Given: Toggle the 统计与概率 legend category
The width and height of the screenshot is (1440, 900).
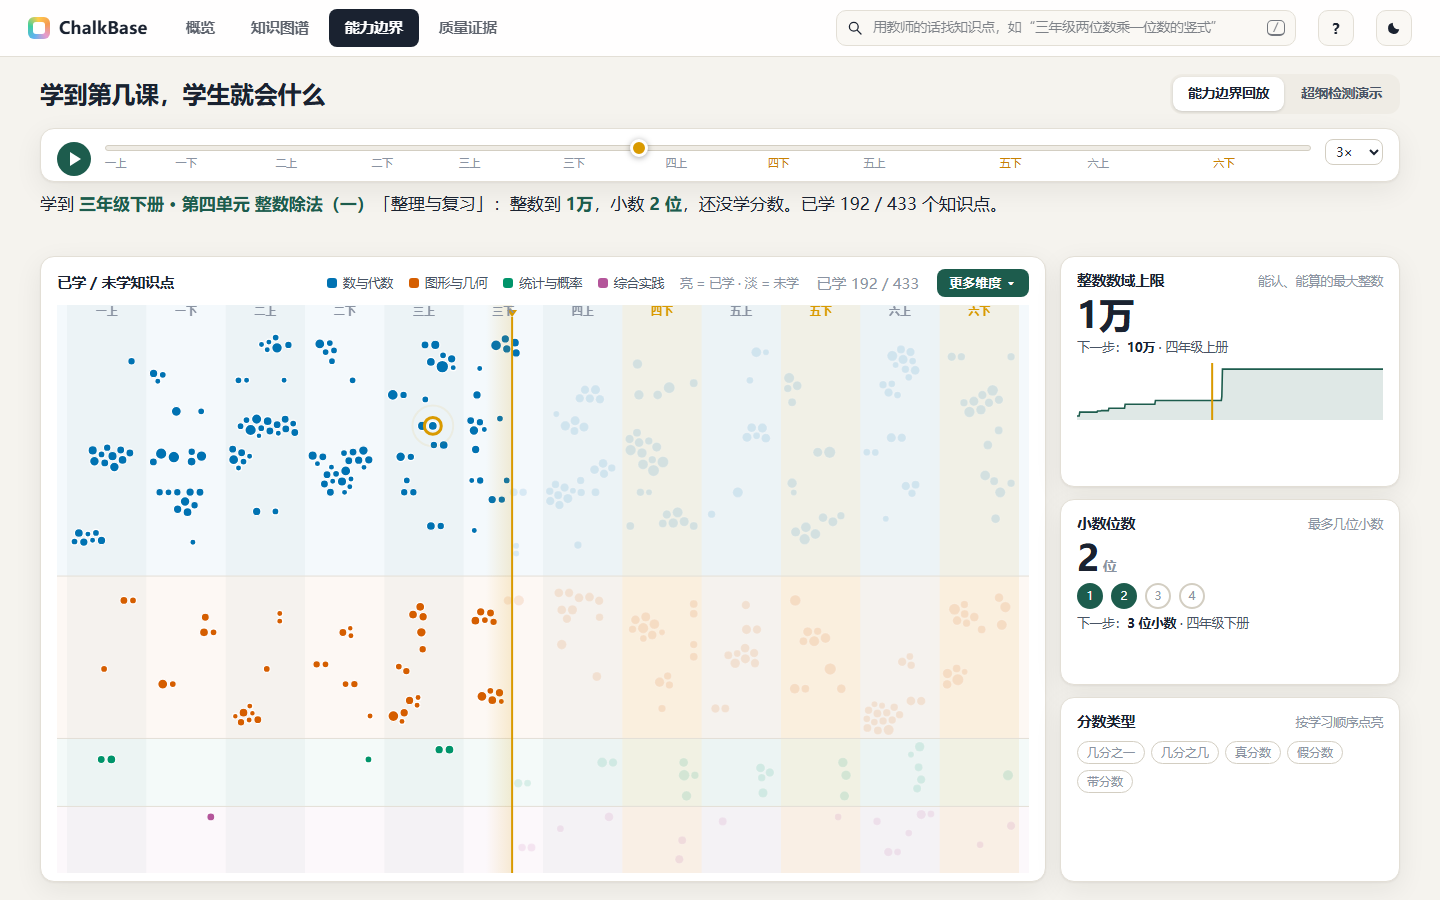Looking at the screenshot, I should (x=543, y=283).
